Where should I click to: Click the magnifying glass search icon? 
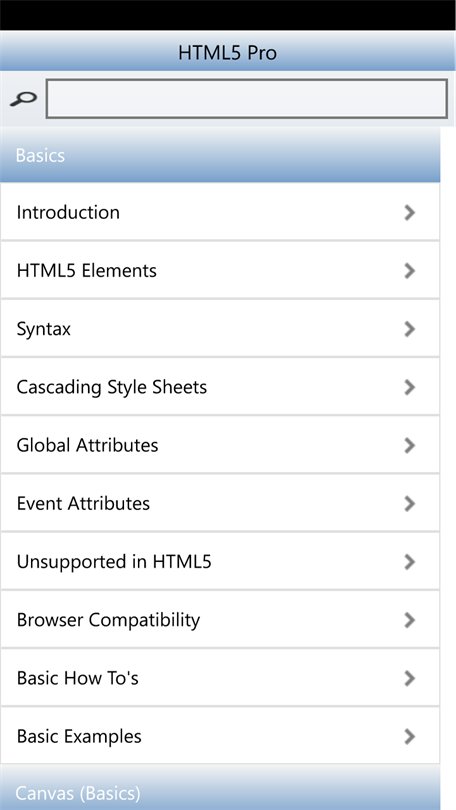23,98
